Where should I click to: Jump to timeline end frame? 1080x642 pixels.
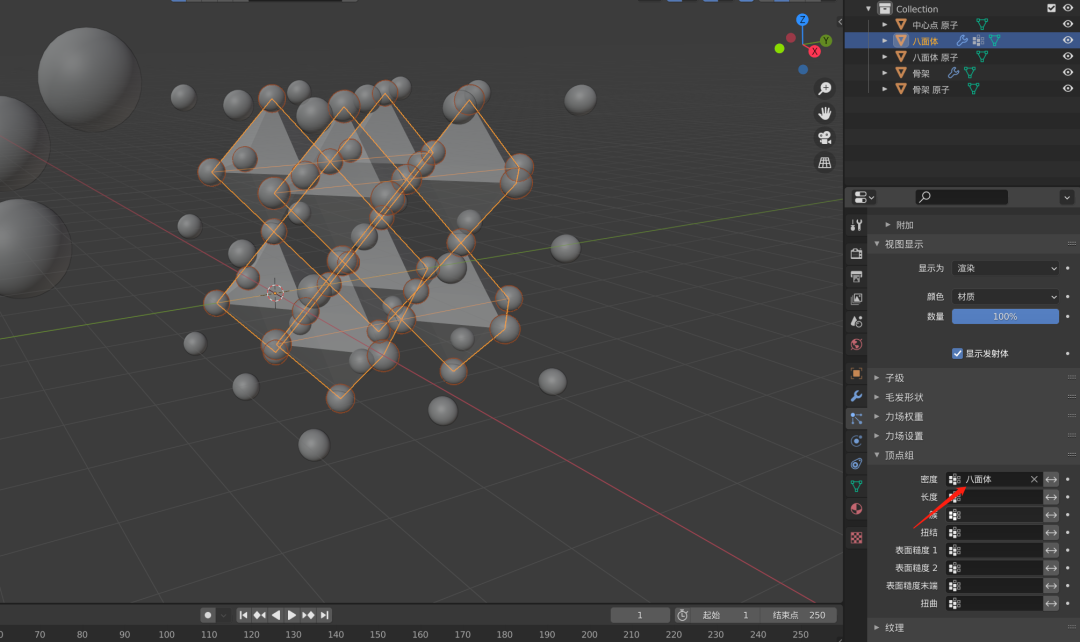[x=324, y=615]
